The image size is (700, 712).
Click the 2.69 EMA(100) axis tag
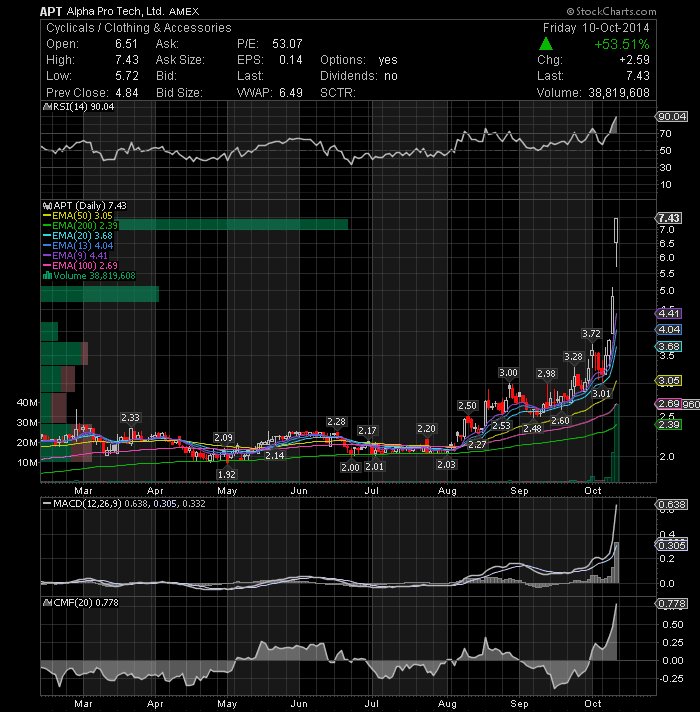coord(669,404)
